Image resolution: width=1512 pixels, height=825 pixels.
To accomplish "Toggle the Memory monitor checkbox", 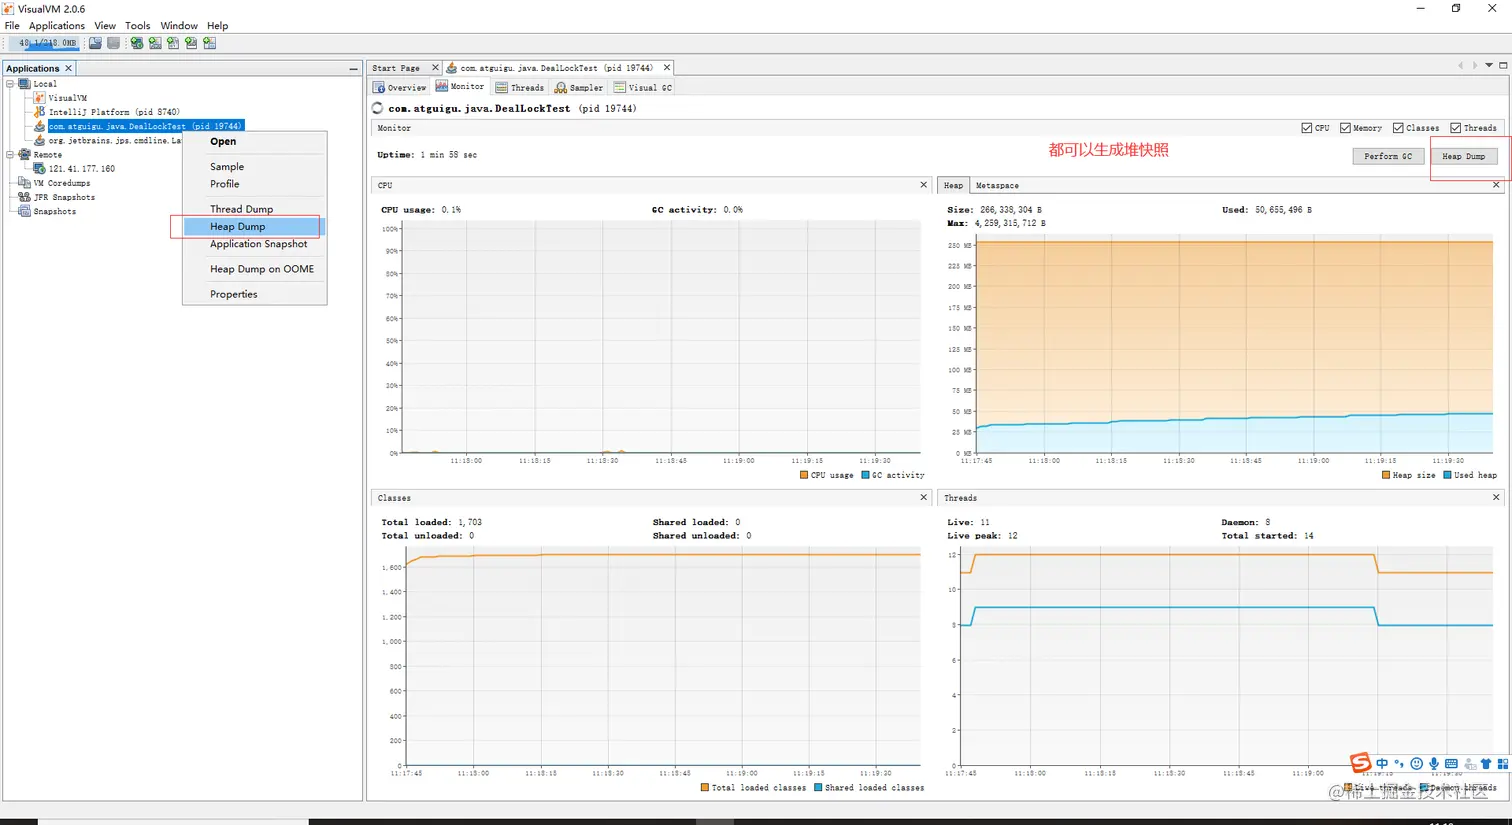I will click(x=1345, y=128).
